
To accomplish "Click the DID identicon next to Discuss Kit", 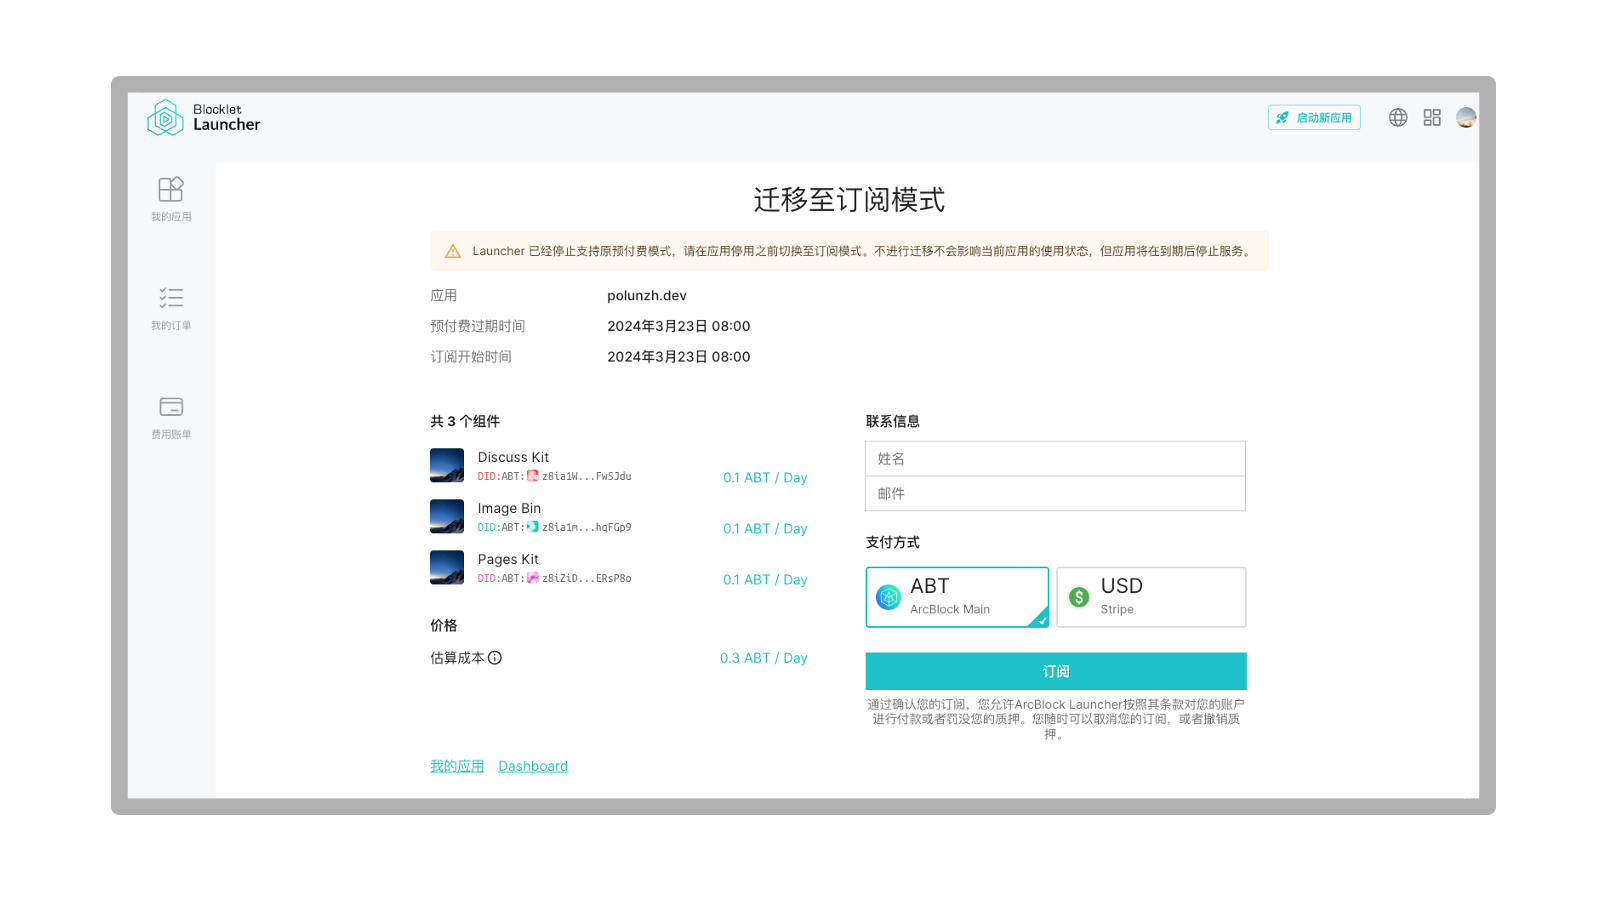I will 531,477.
